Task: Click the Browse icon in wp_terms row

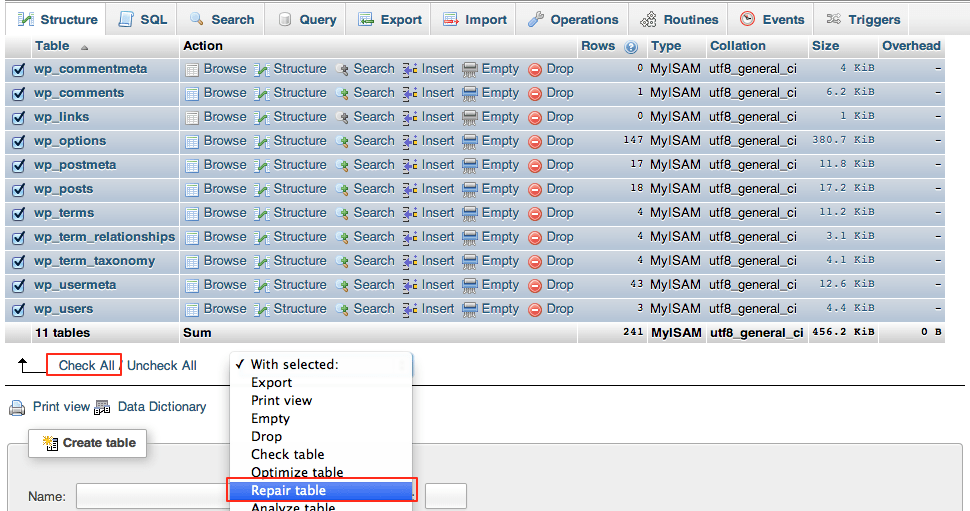Action: tap(192, 214)
